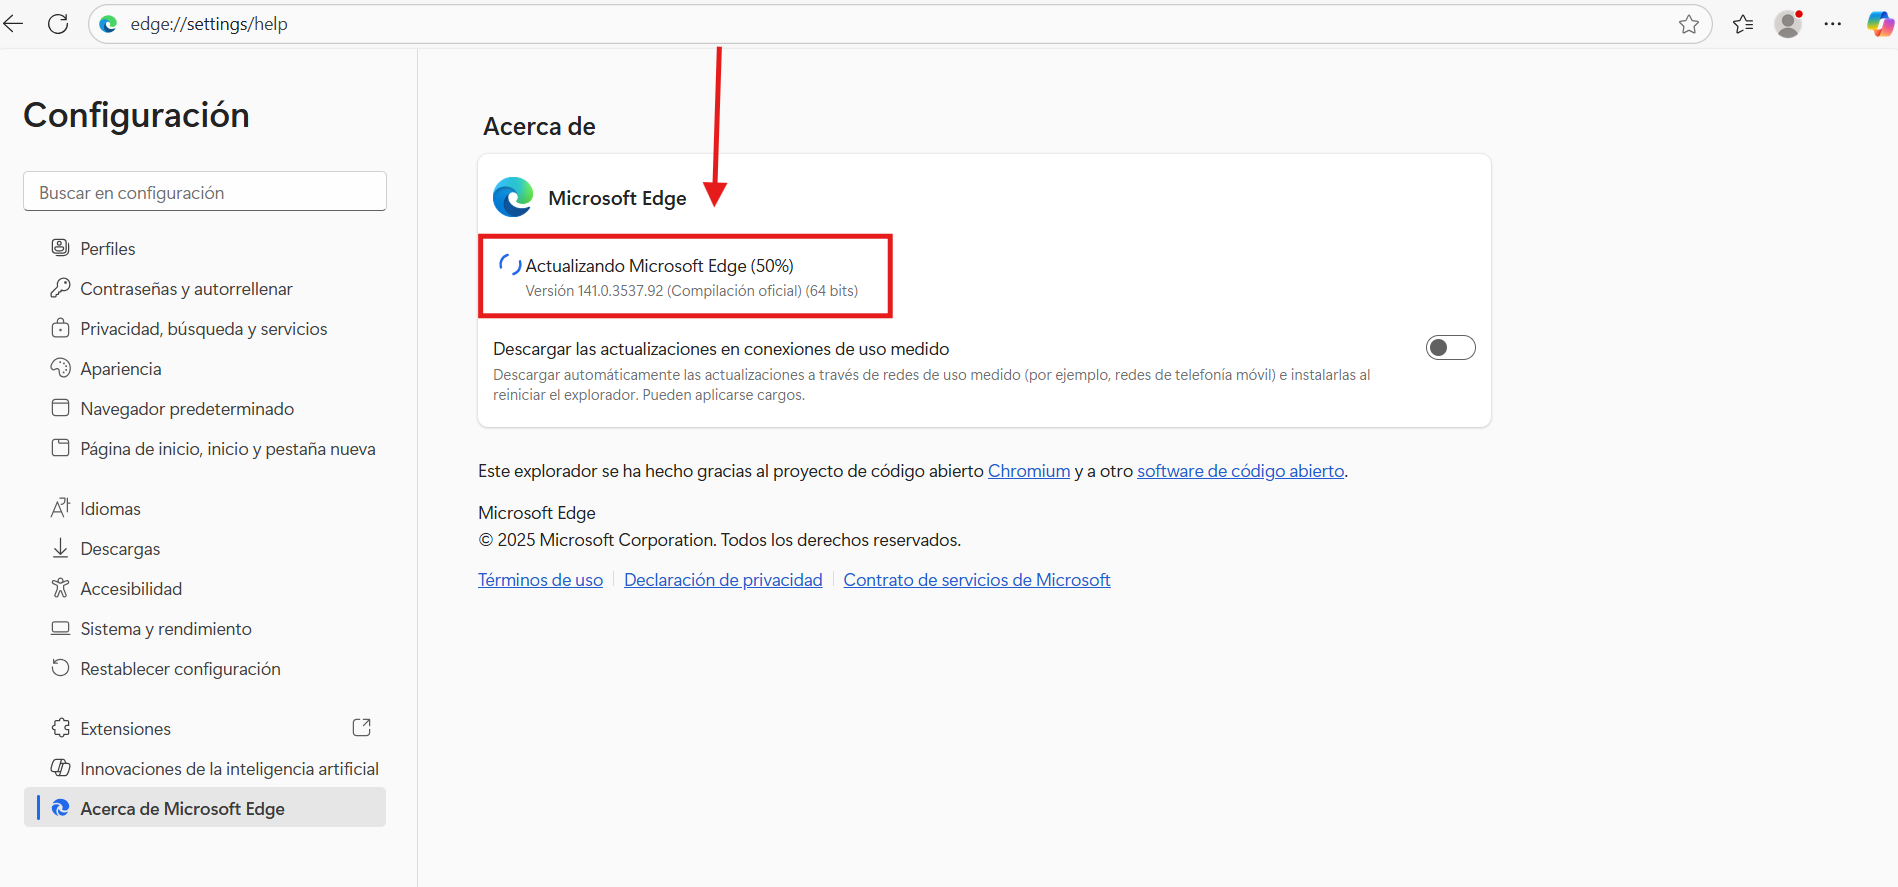Screen dimensions: 1898x887
Task: Open the software de código abierto link
Action: (1240, 471)
